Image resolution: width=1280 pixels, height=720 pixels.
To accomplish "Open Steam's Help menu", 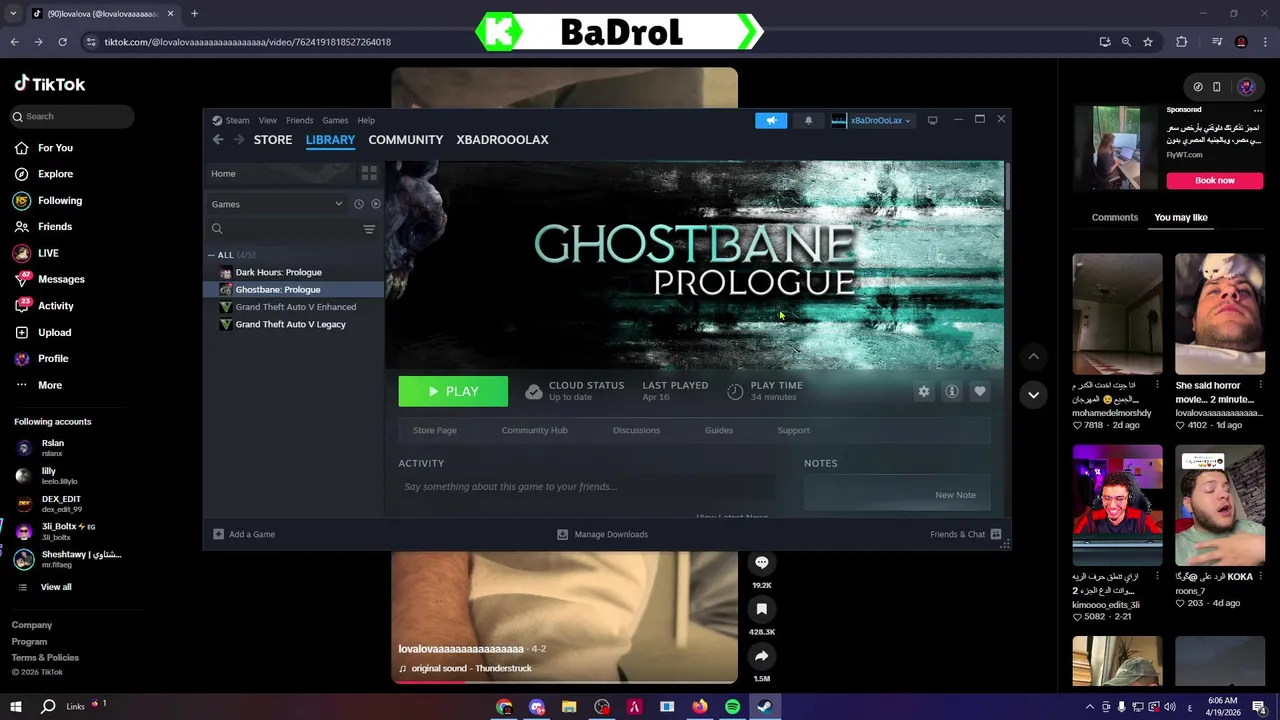I will point(366,120).
